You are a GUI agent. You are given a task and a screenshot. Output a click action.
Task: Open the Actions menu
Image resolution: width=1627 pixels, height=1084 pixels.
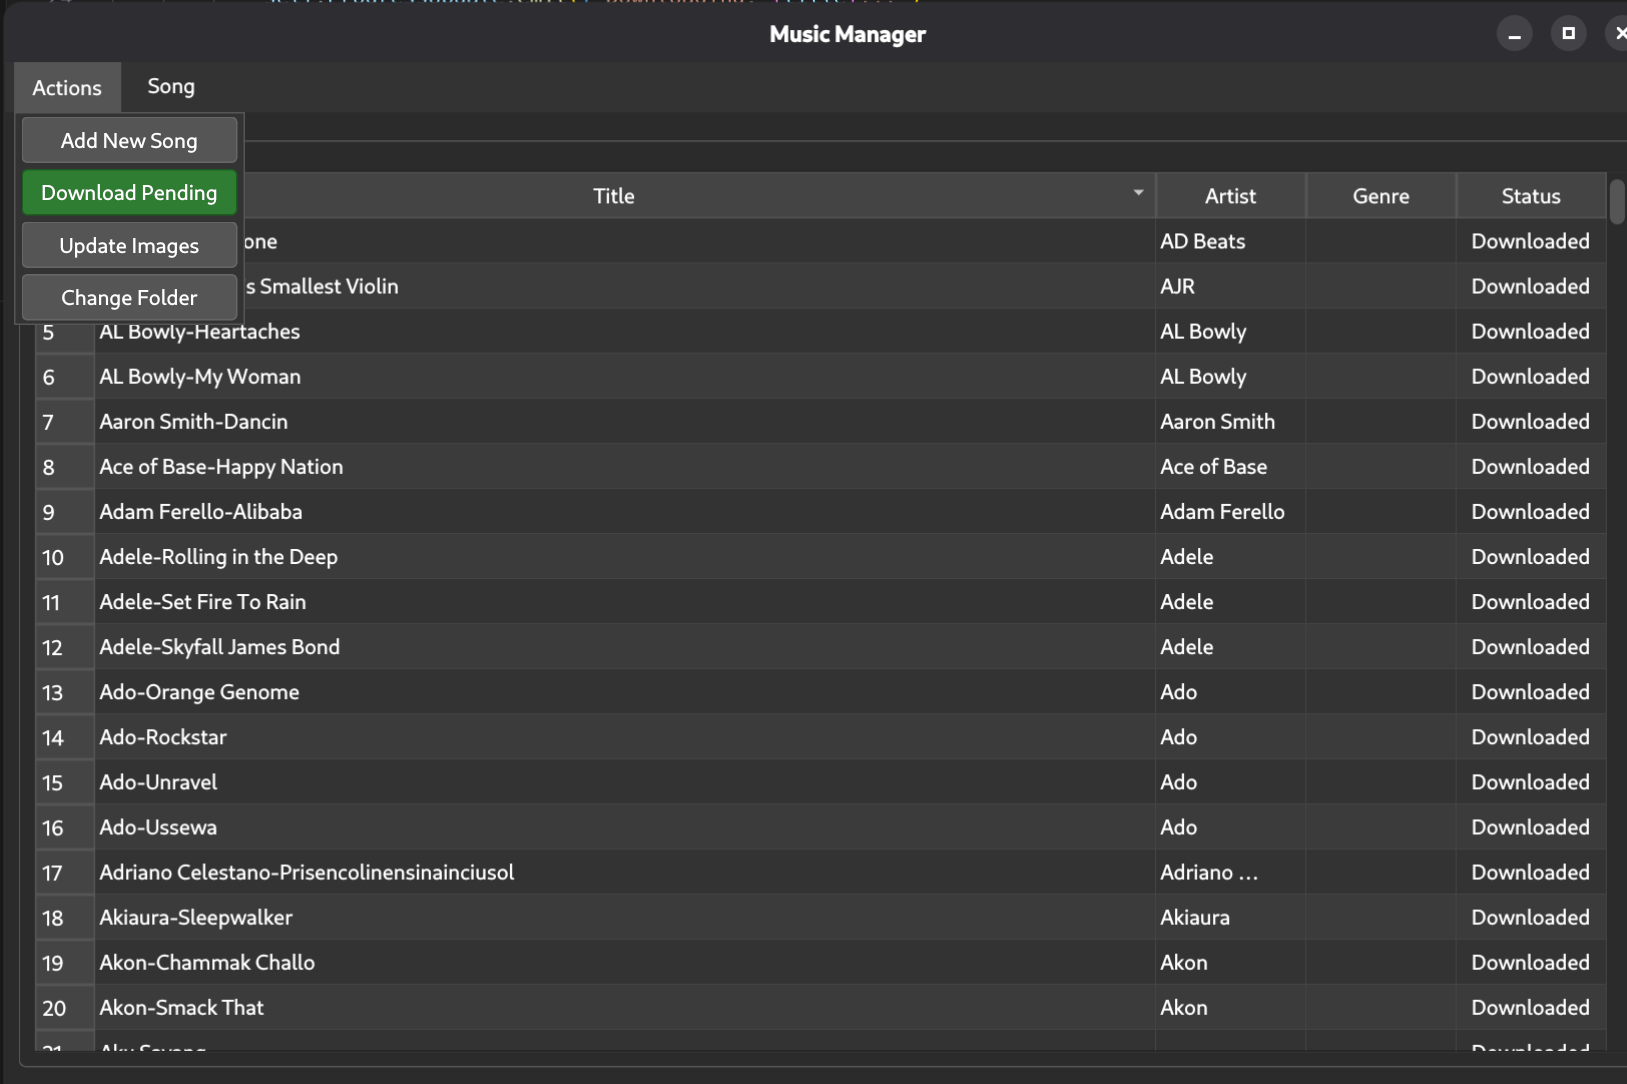coord(67,88)
